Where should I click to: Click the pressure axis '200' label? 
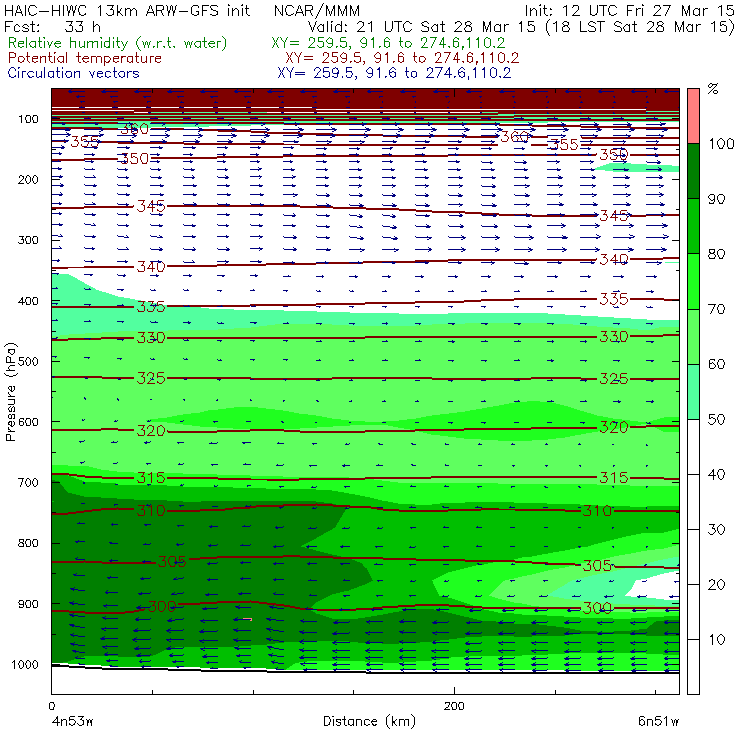[x=28, y=179]
